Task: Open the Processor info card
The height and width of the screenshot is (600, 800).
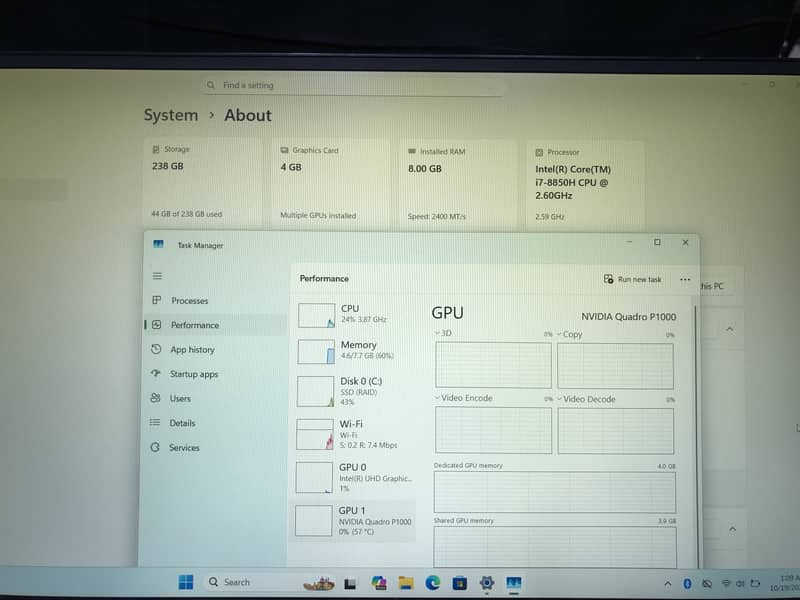Action: [585, 185]
